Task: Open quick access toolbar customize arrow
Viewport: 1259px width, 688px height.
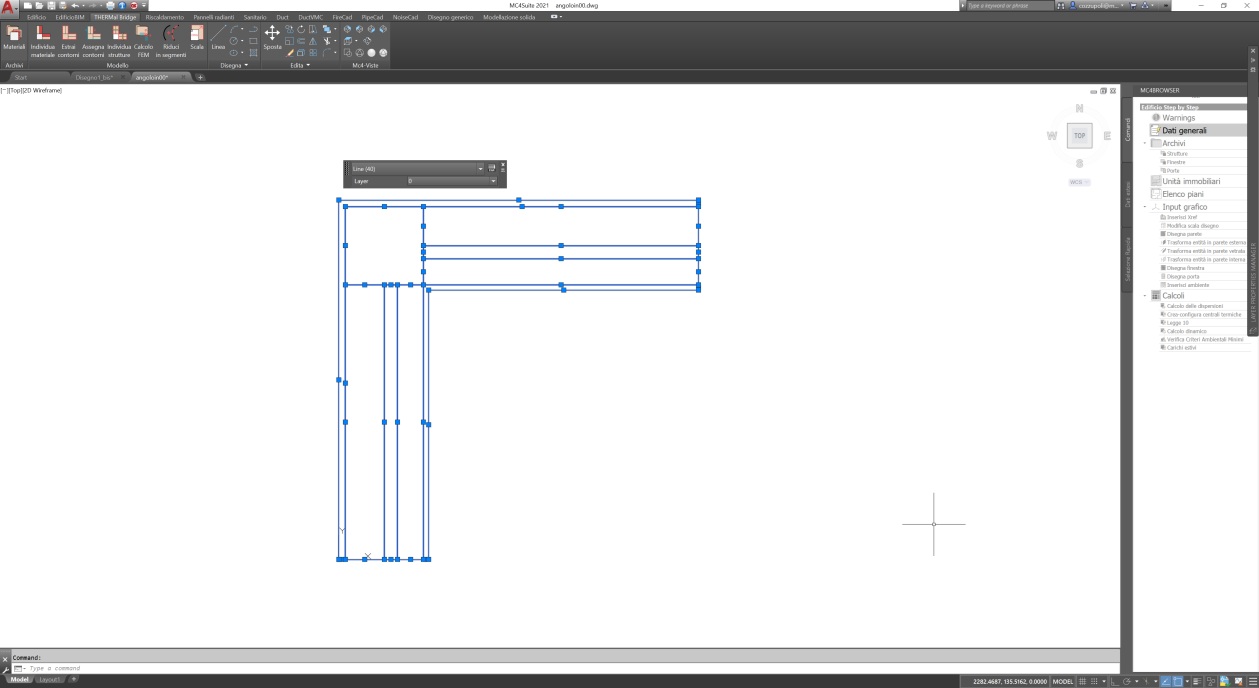Action: pyautogui.click(x=144, y=5)
